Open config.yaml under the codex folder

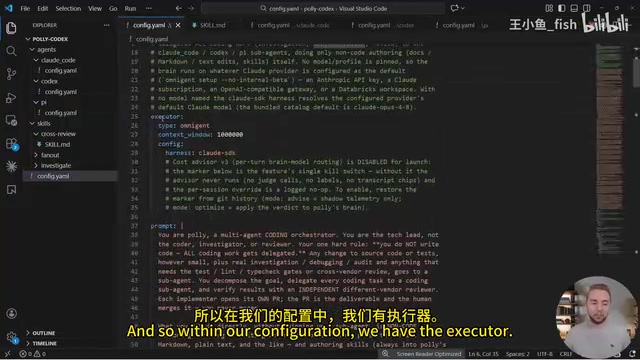pos(60,92)
